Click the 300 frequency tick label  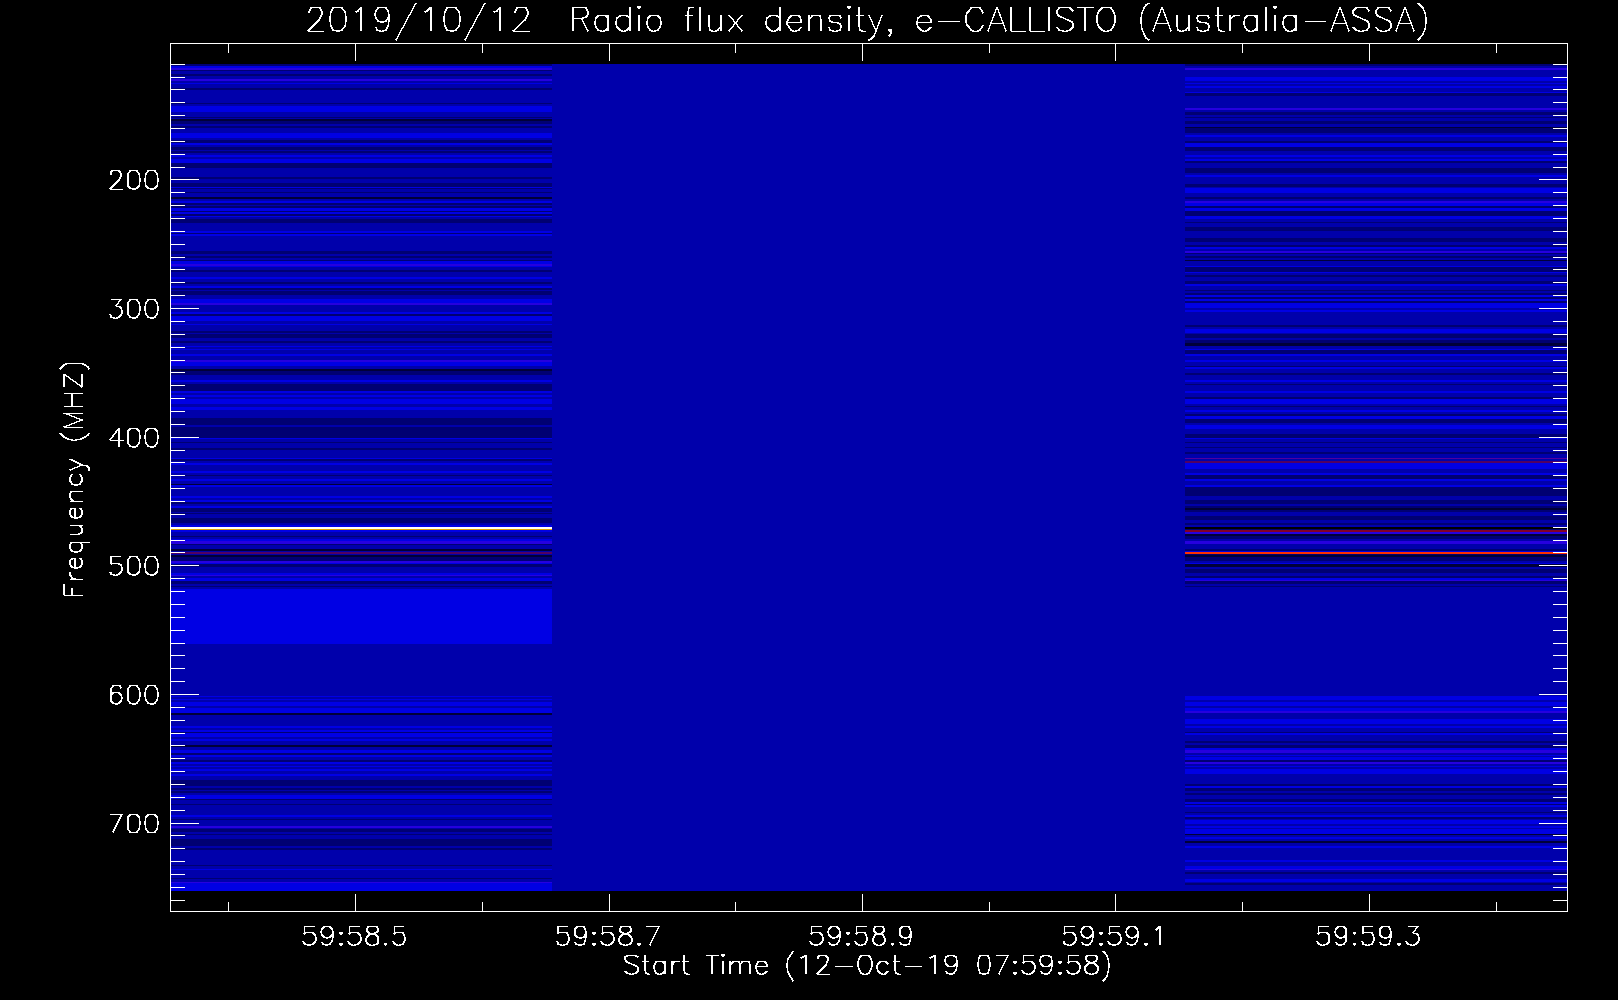[134, 308]
